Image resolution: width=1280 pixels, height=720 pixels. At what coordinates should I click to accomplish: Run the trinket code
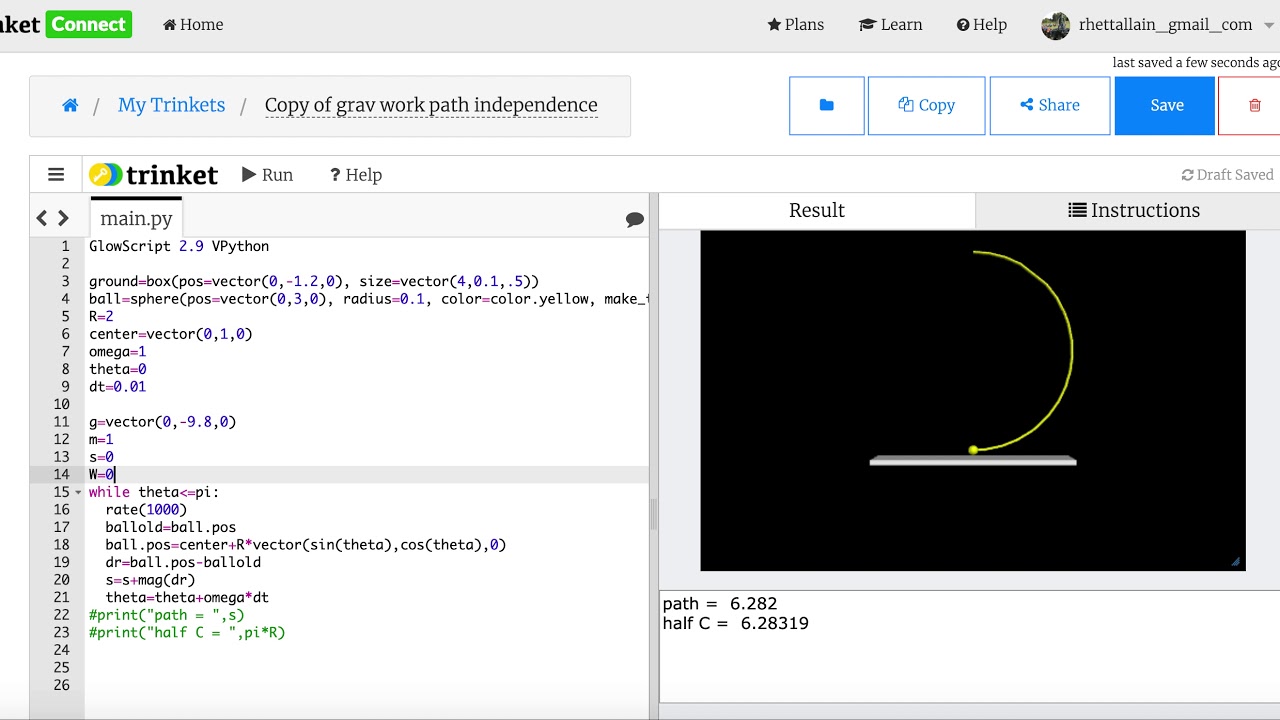[267, 175]
